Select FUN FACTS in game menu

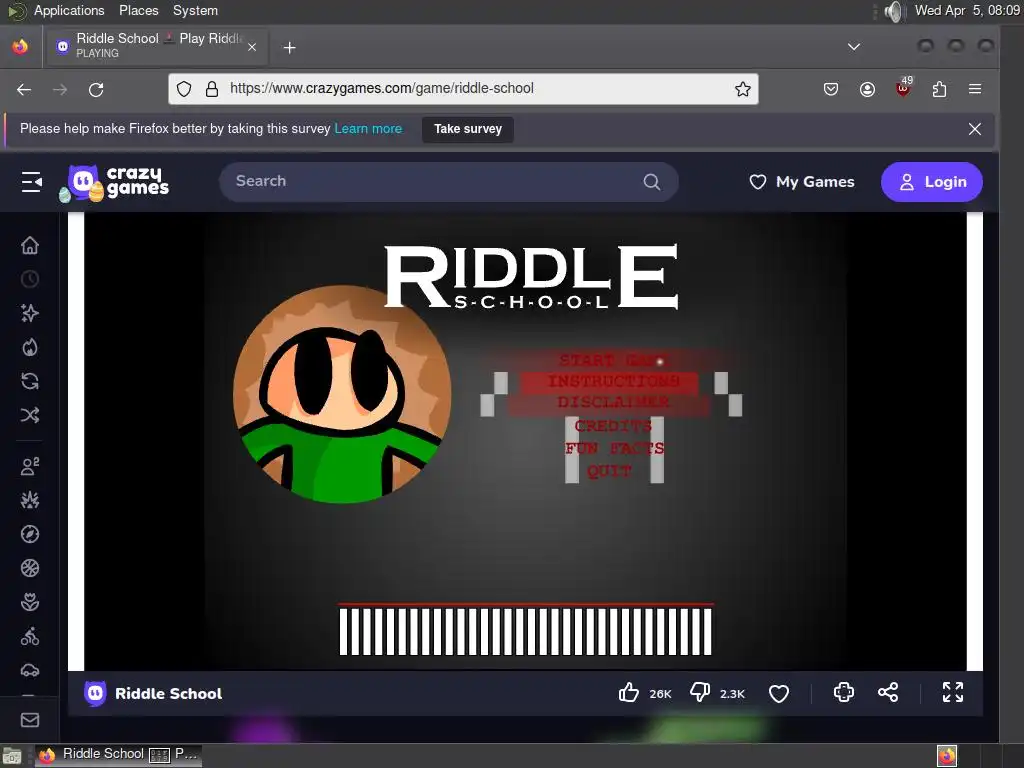(614, 448)
